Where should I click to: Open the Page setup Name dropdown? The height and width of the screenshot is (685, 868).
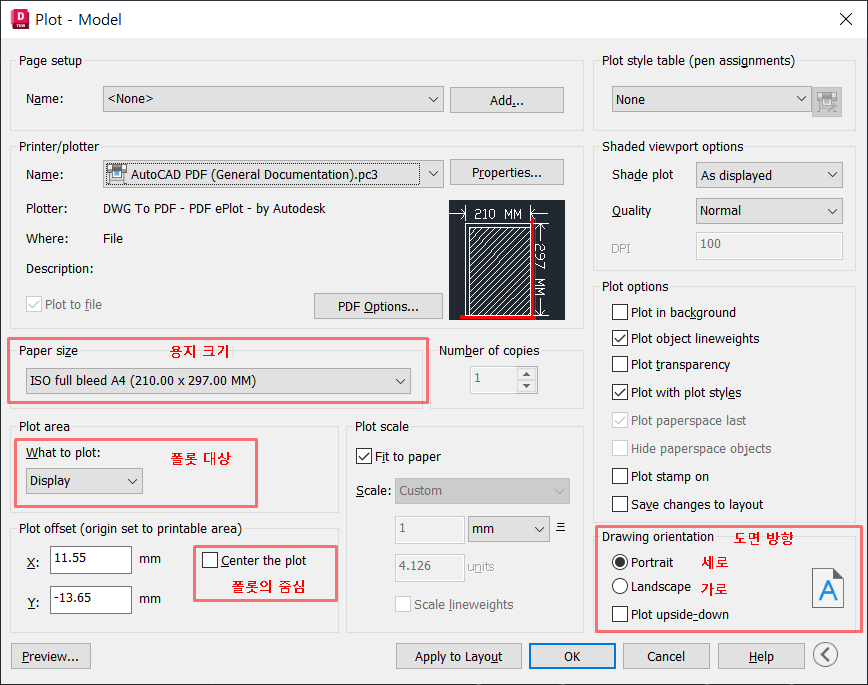coord(273,99)
